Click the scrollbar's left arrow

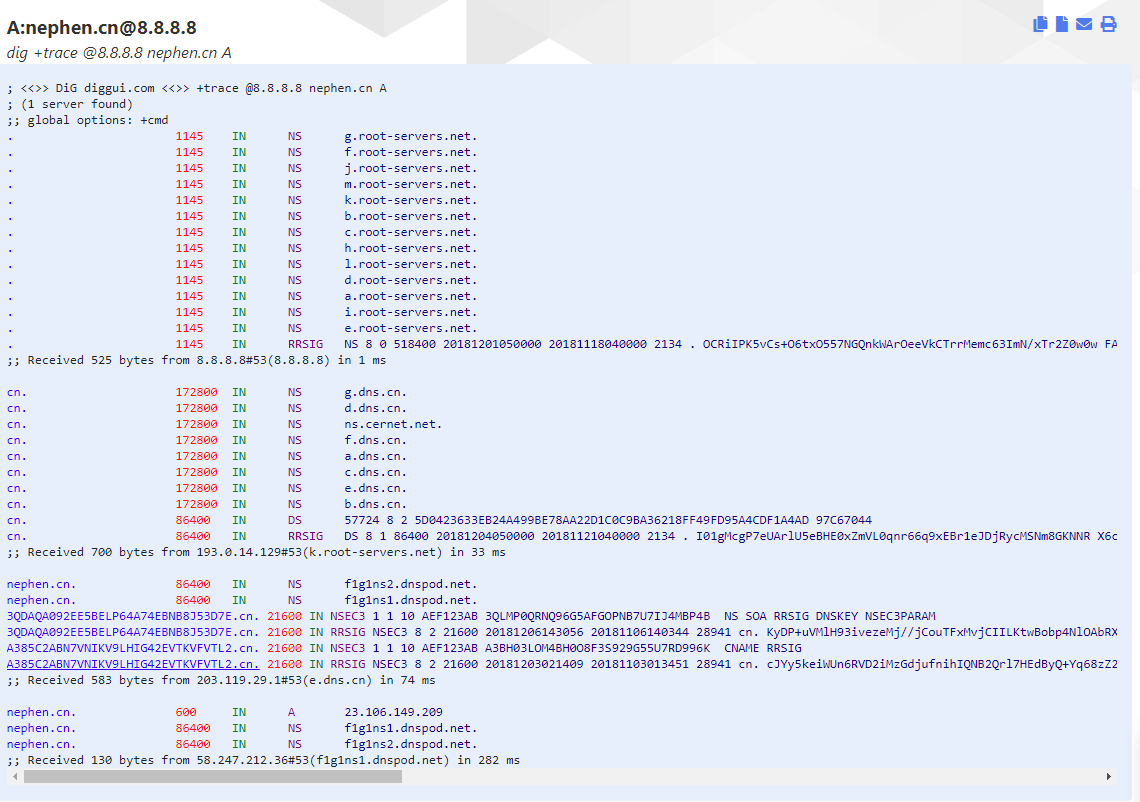[x=15, y=777]
